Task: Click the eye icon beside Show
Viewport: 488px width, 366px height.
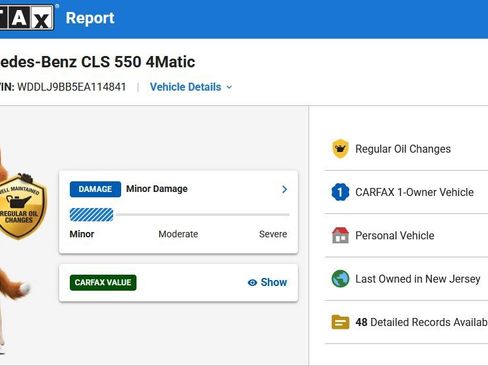Action: tap(252, 283)
